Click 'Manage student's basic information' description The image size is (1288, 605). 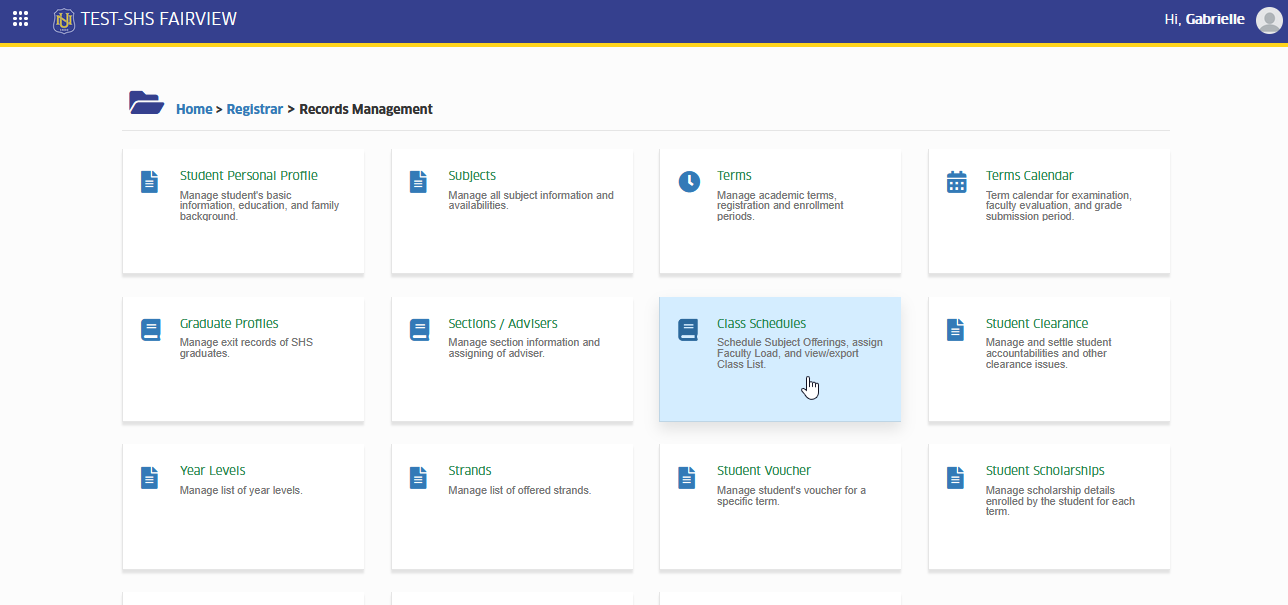pos(260,206)
